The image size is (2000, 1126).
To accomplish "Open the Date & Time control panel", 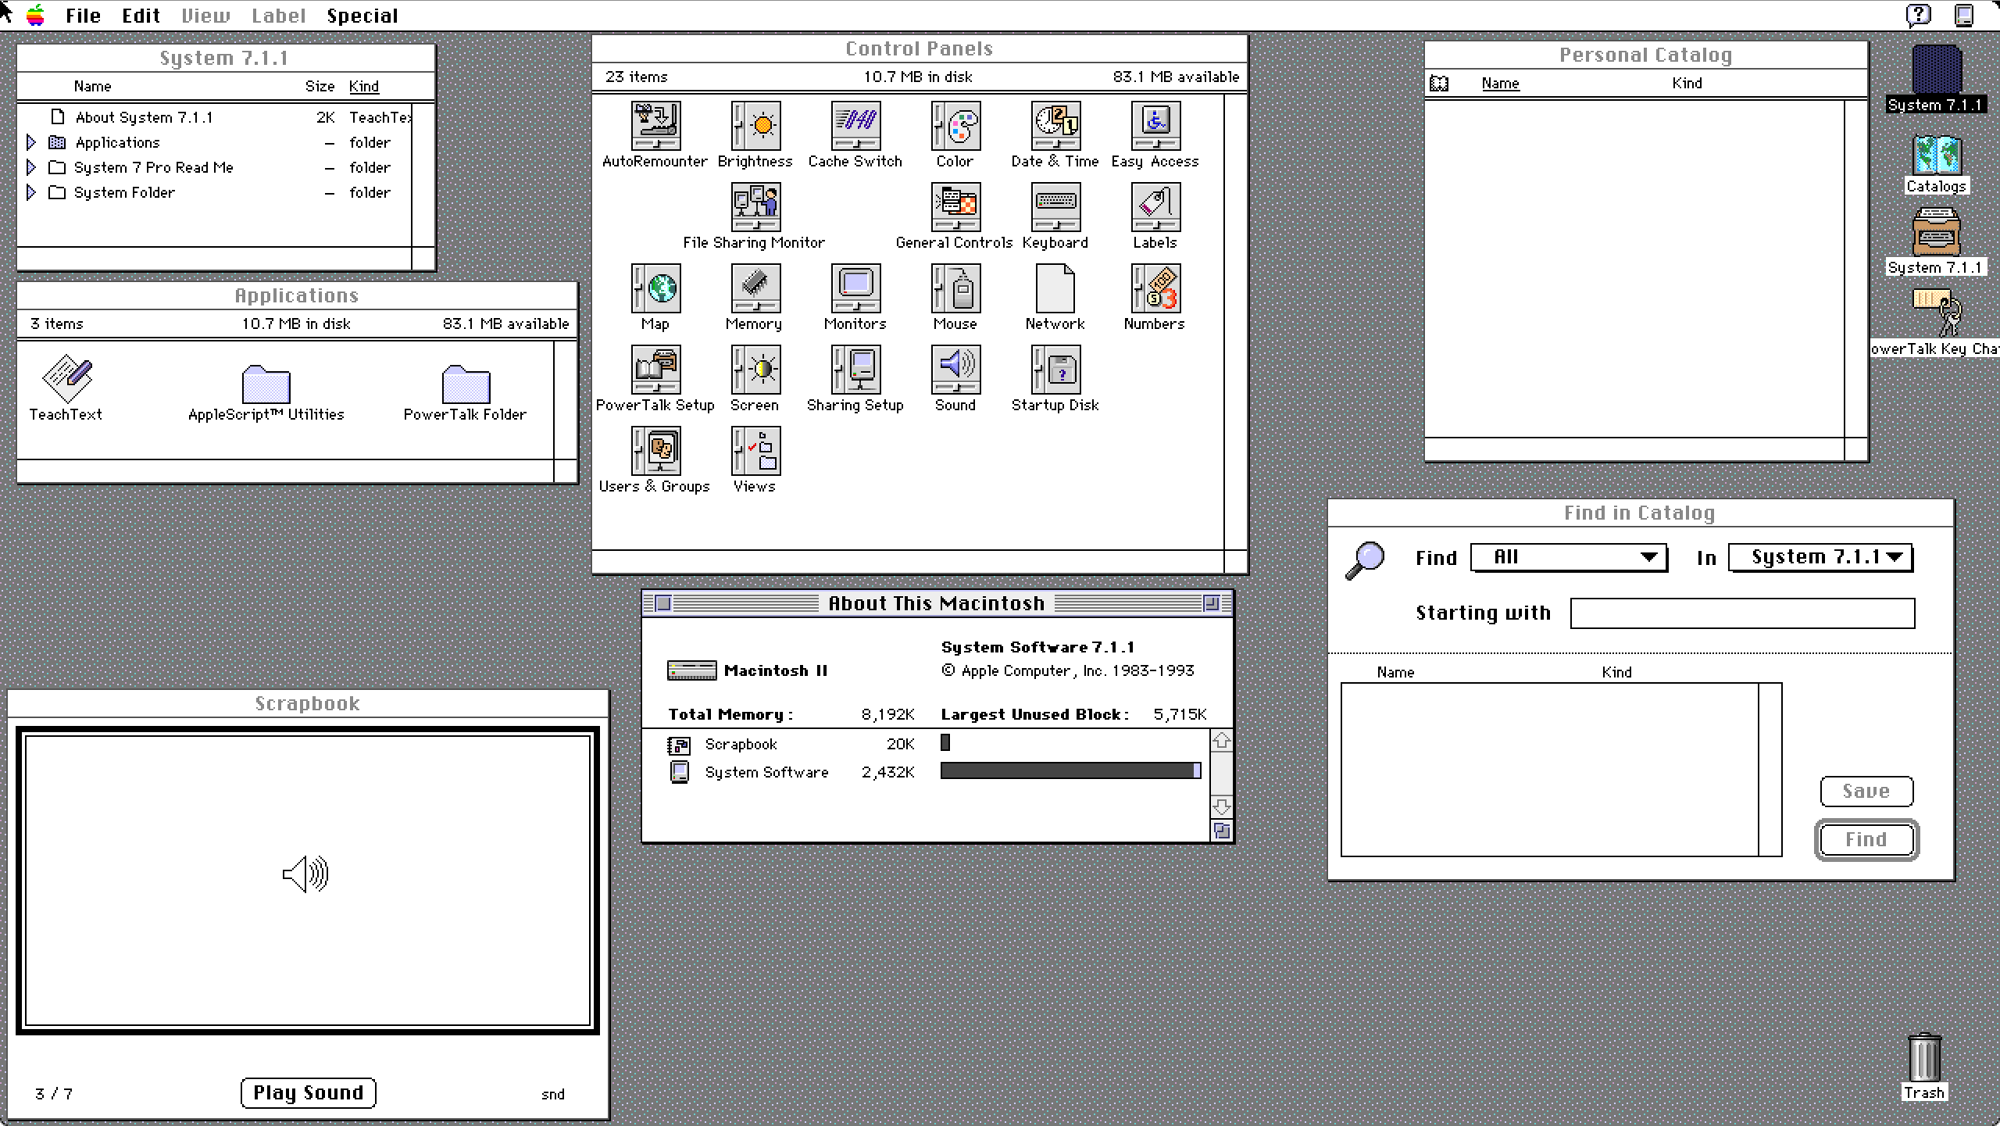I will [x=1055, y=126].
